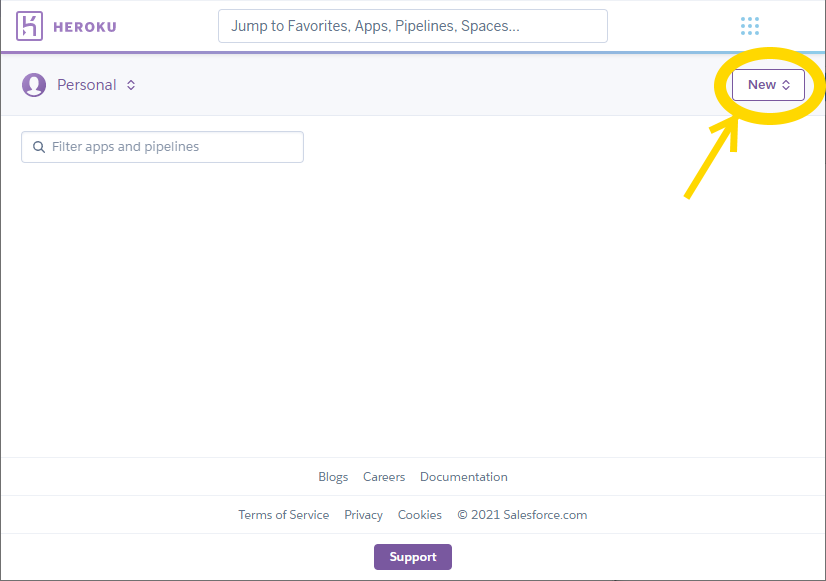This screenshot has width=826, height=581.
Task: Click the HEROKU wordmark text
Action: click(85, 27)
